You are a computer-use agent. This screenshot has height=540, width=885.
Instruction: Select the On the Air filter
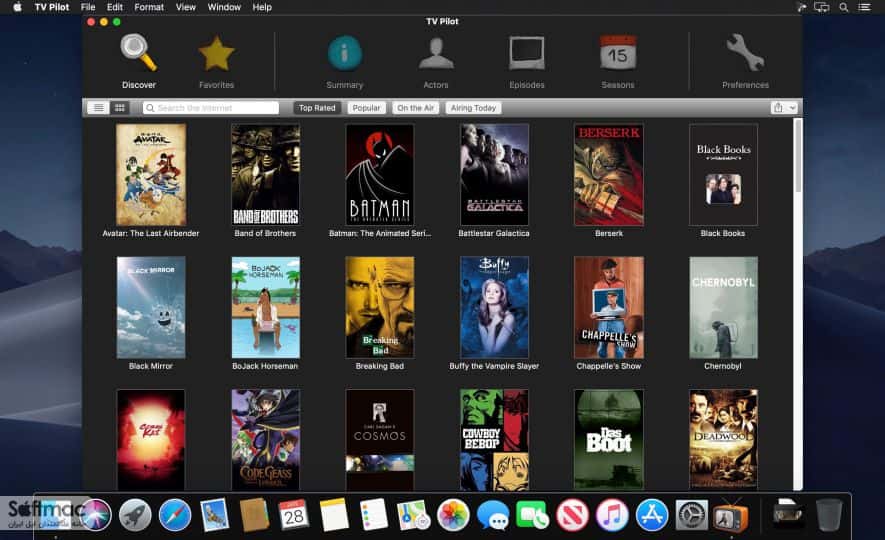415,108
